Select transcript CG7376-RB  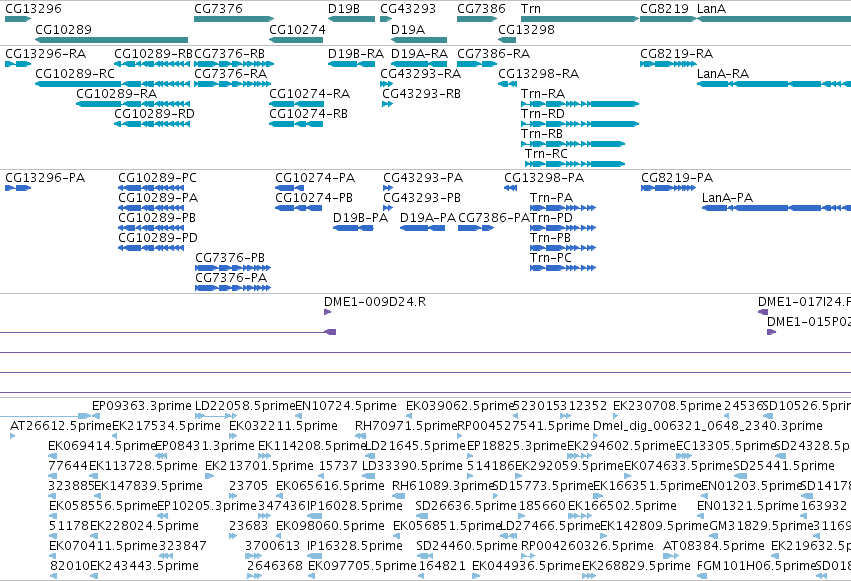point(234,64)
